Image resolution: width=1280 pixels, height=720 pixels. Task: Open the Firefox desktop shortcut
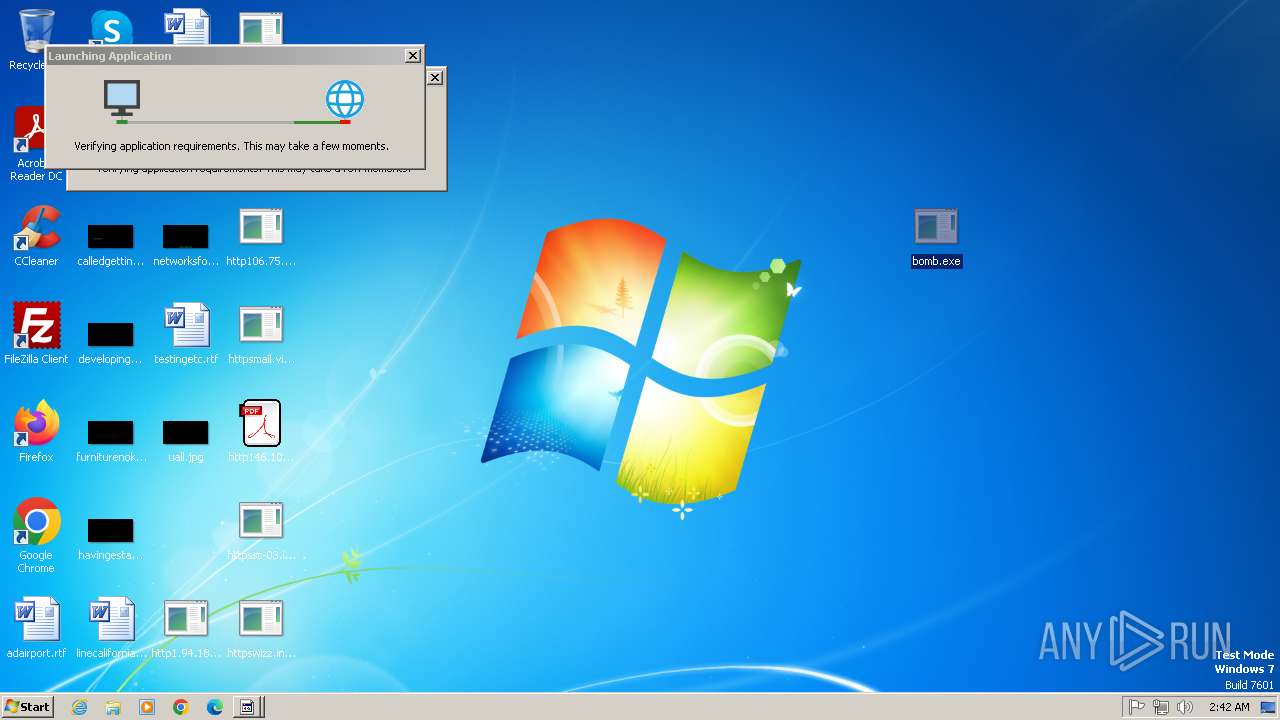coord(36,432)
